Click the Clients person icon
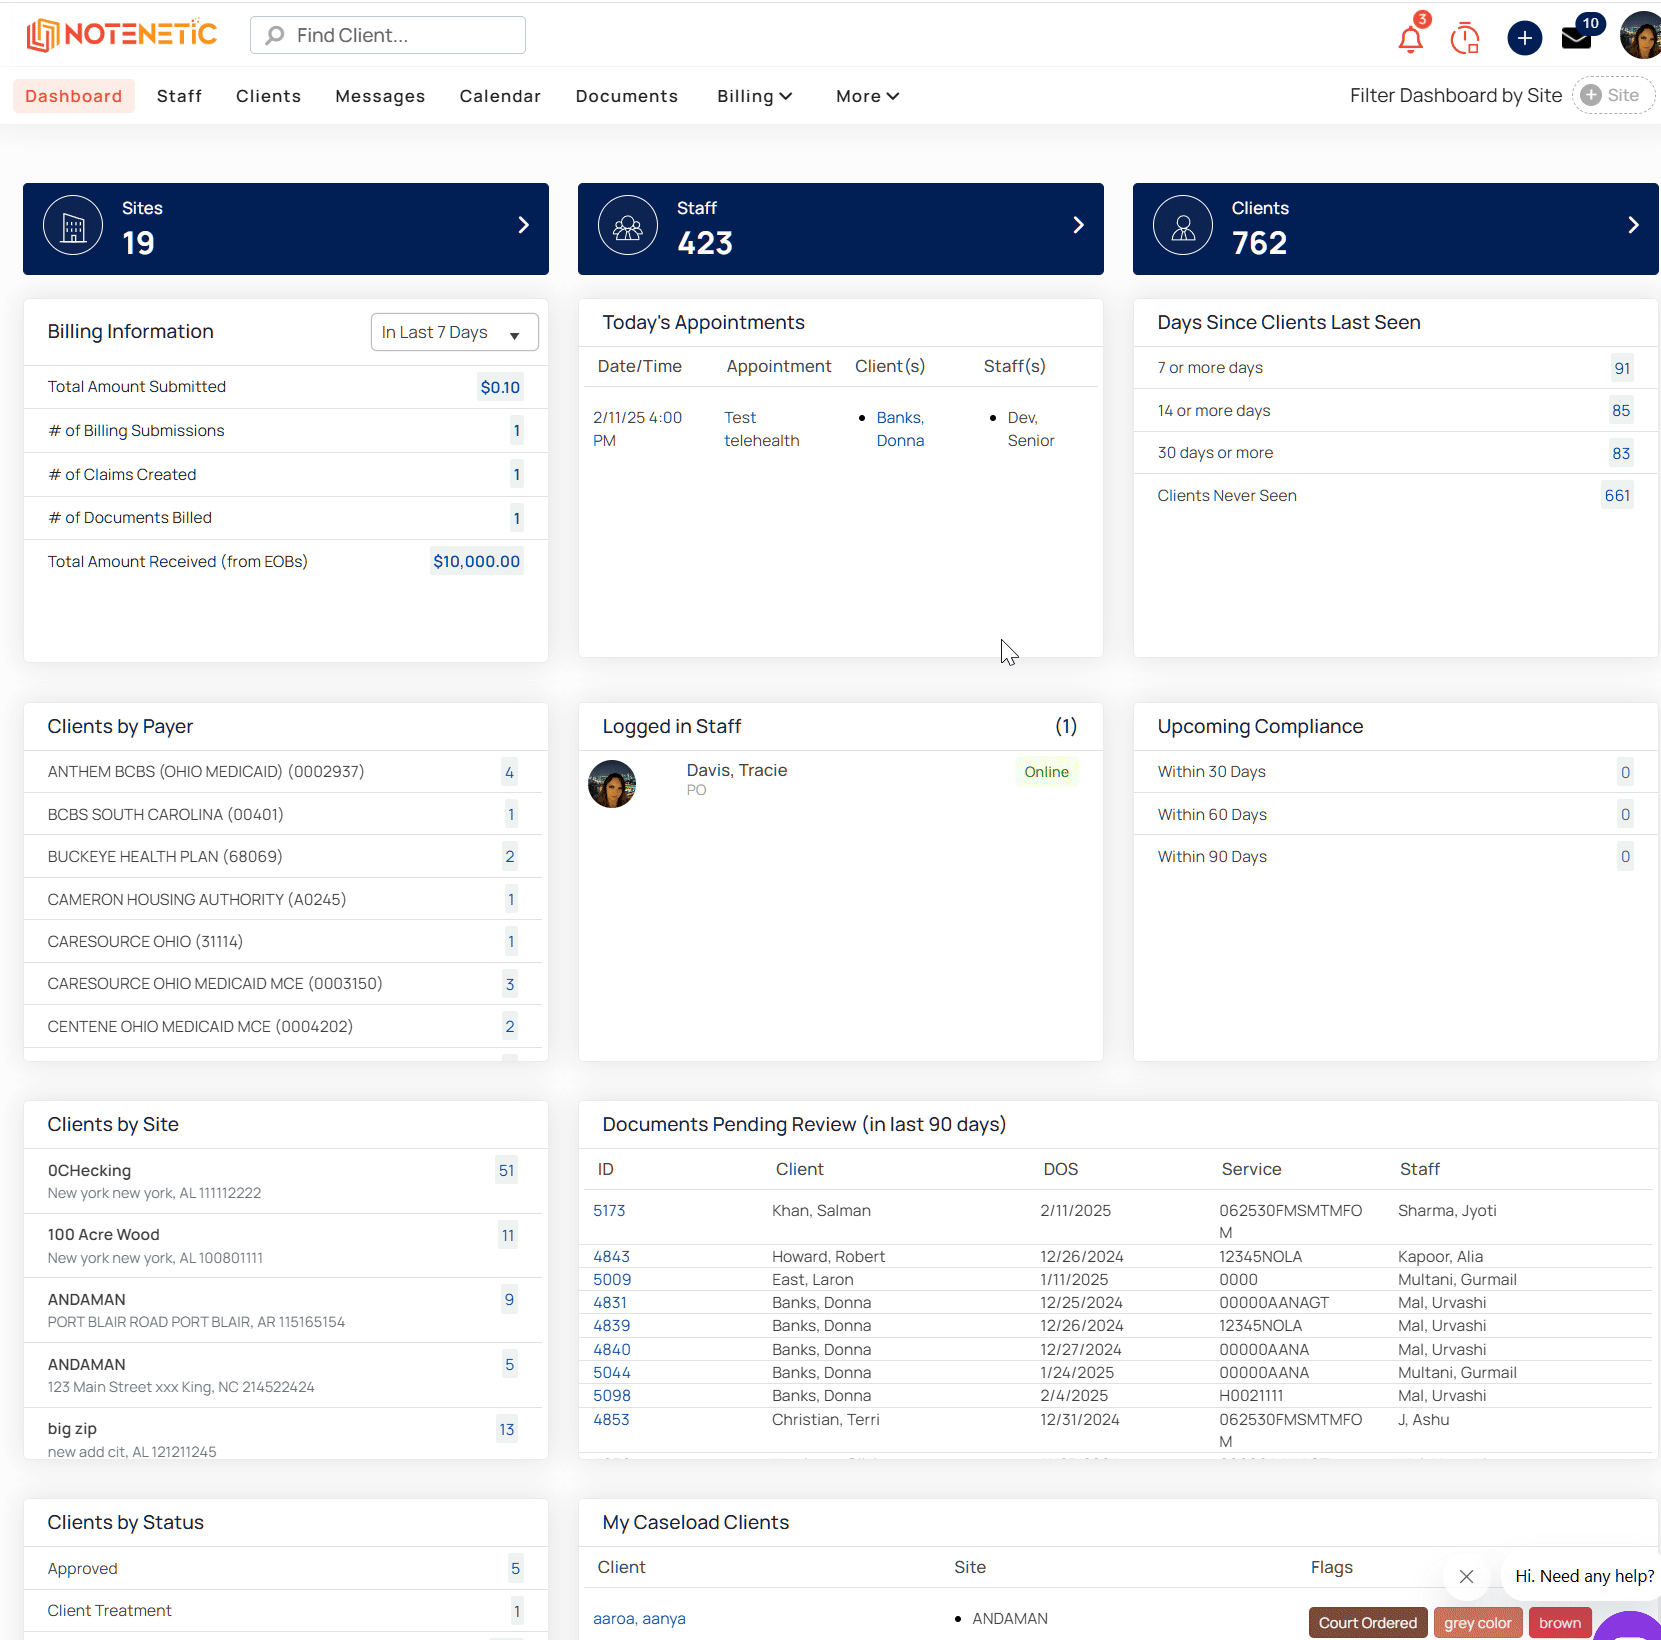The width and height of the screenshot is (1661, 1640). [x=1183, y=226]
